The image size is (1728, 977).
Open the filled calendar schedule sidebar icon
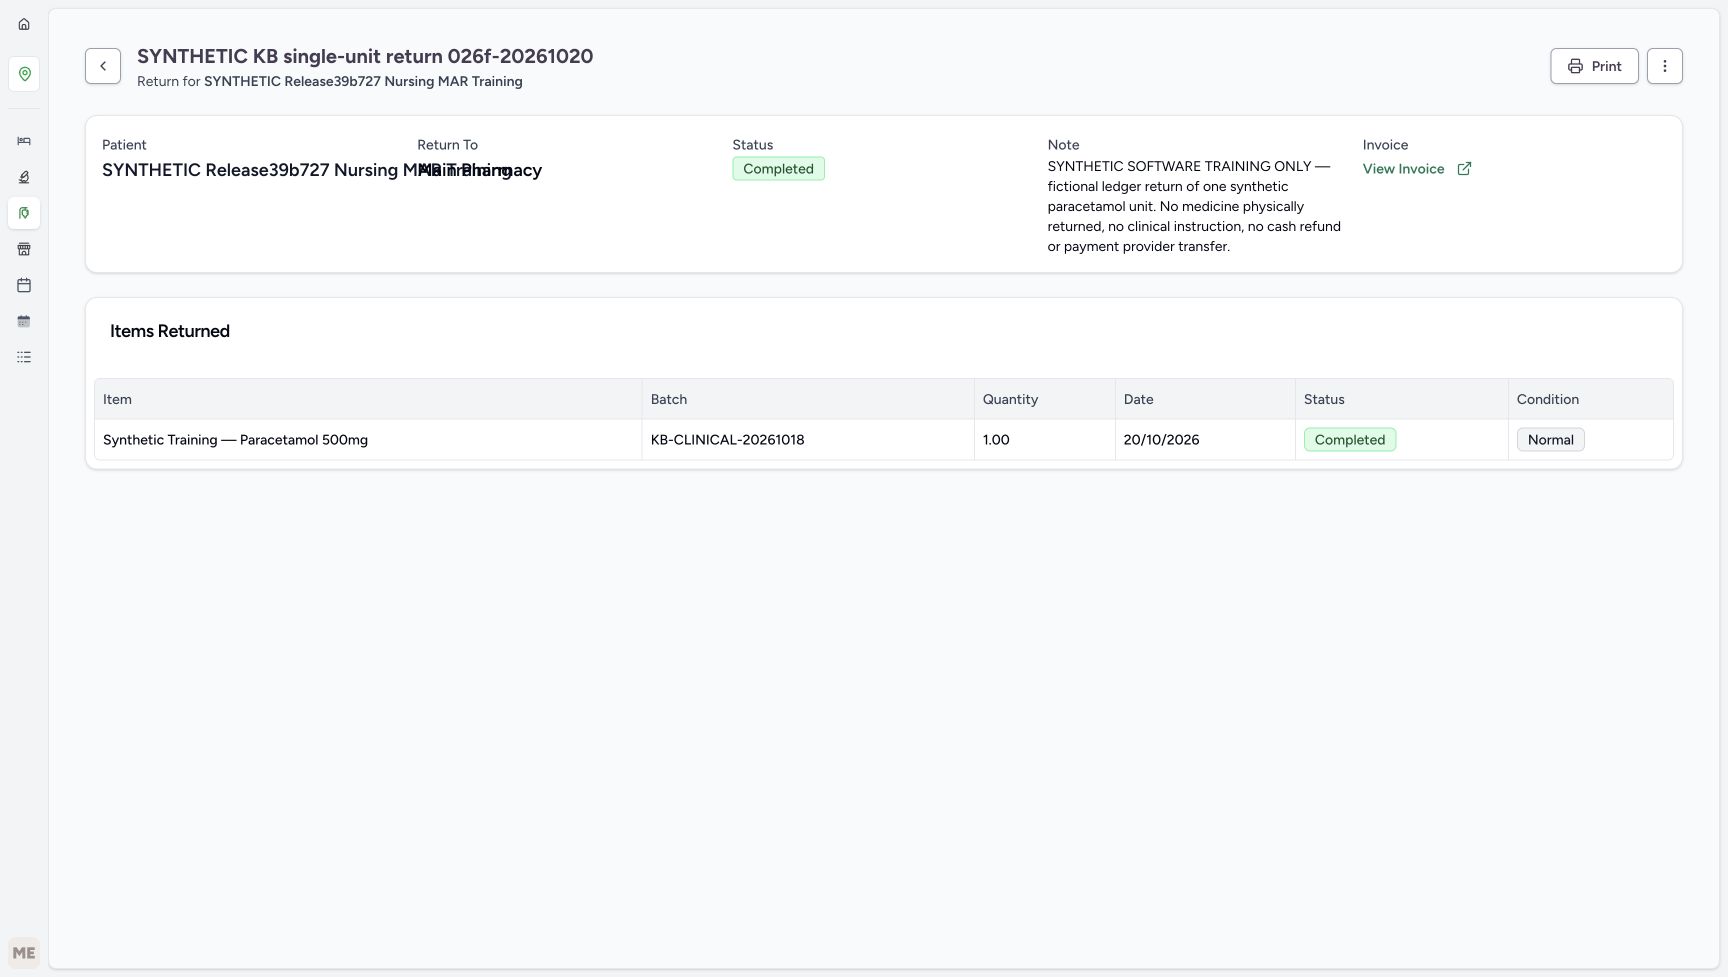[24, 321]
